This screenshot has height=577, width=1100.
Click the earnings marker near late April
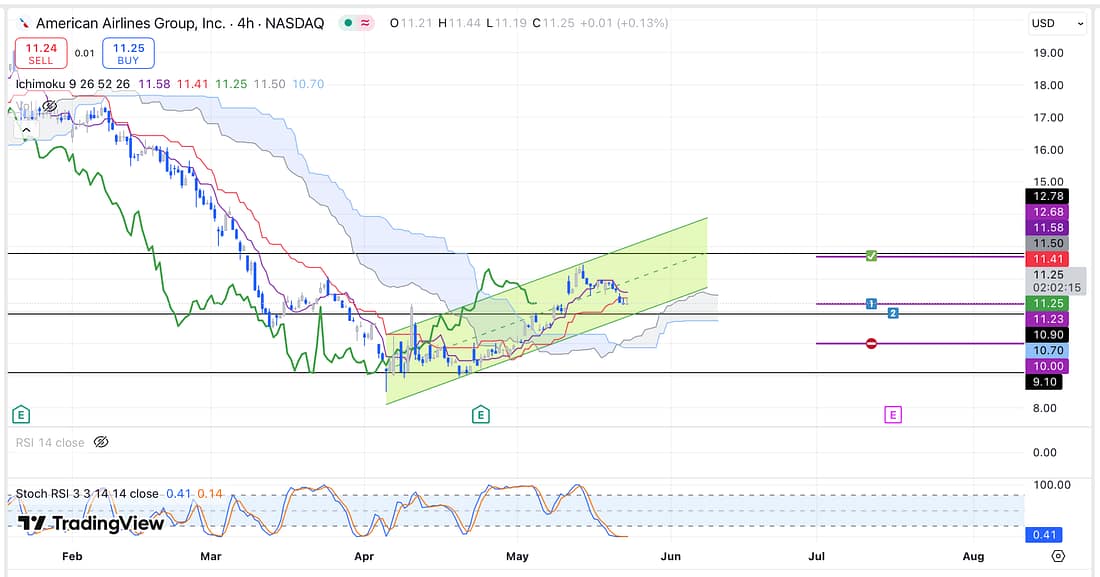(x=481, y=413)
